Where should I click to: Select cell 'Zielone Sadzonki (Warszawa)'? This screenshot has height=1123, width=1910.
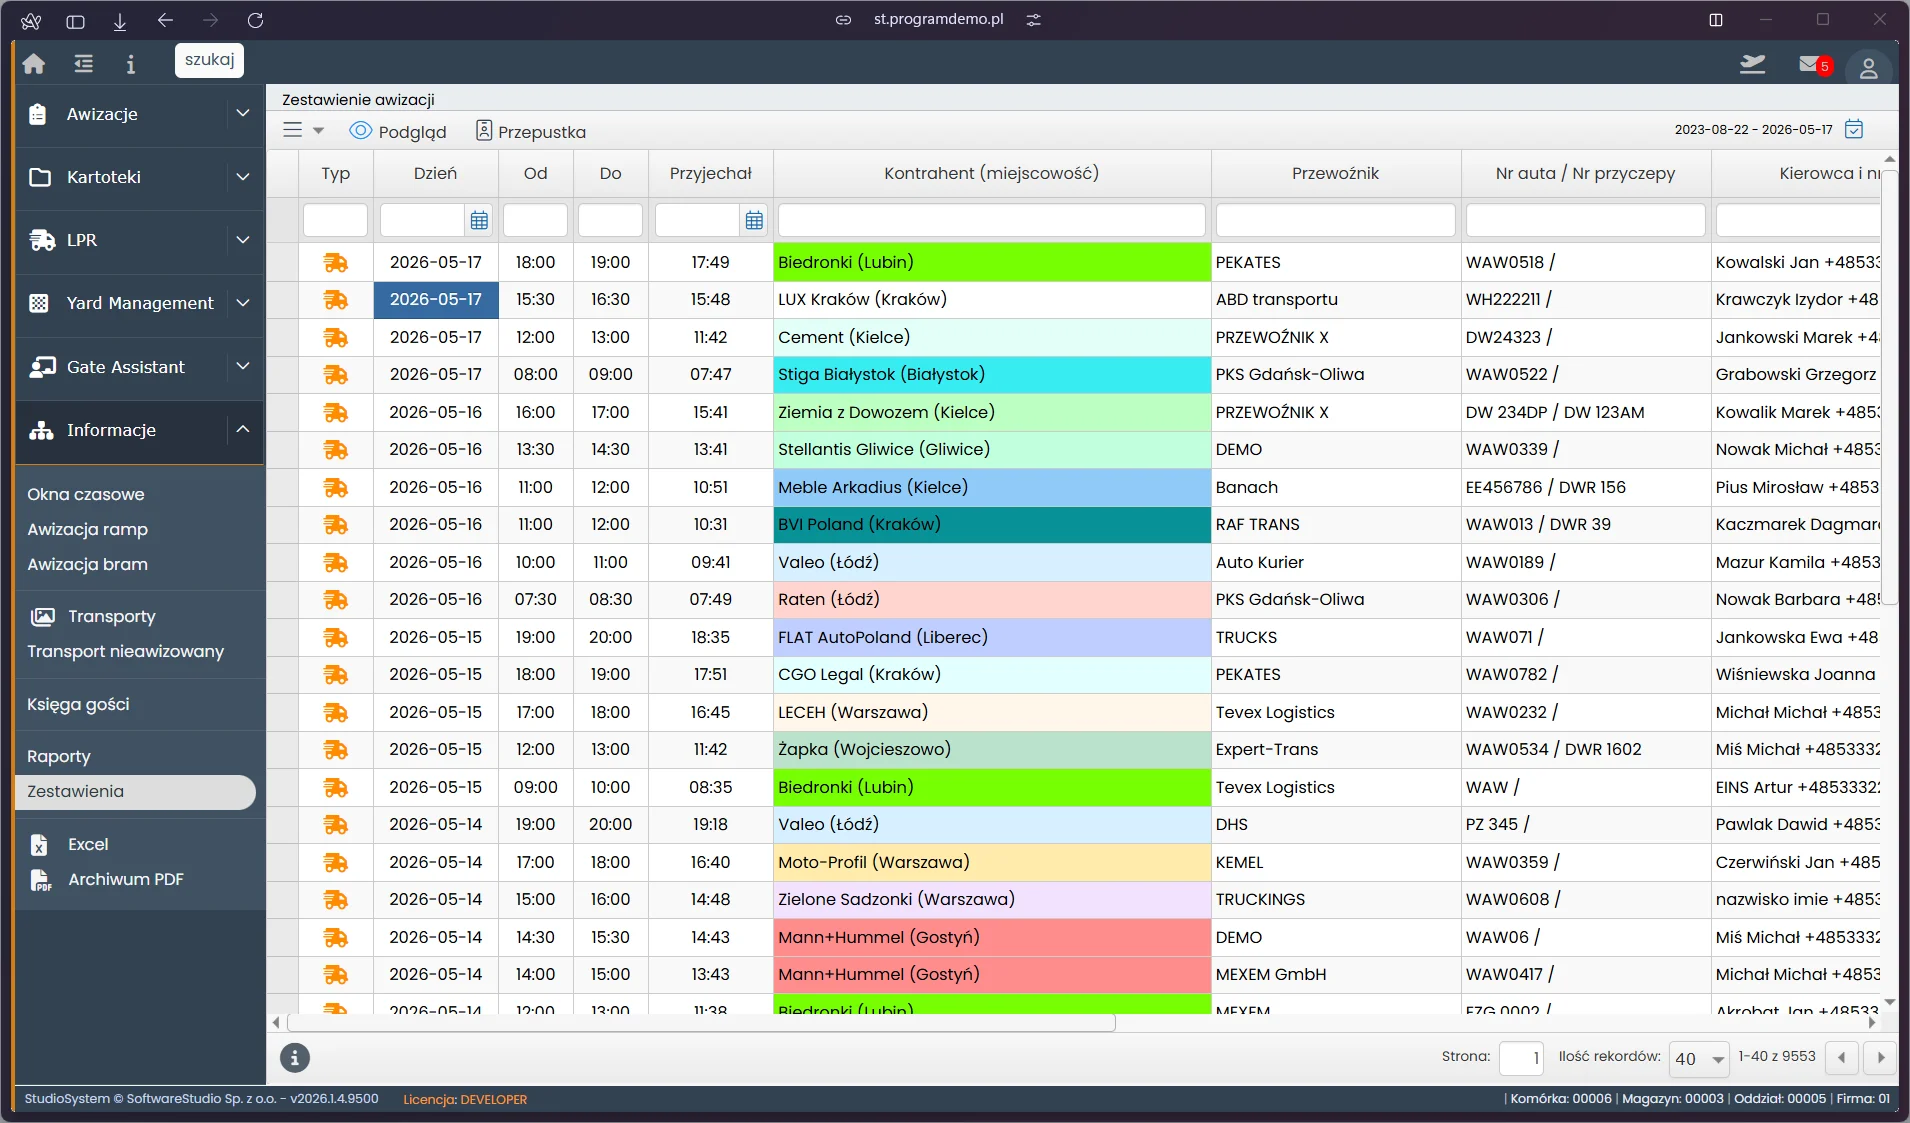point(991,900)
